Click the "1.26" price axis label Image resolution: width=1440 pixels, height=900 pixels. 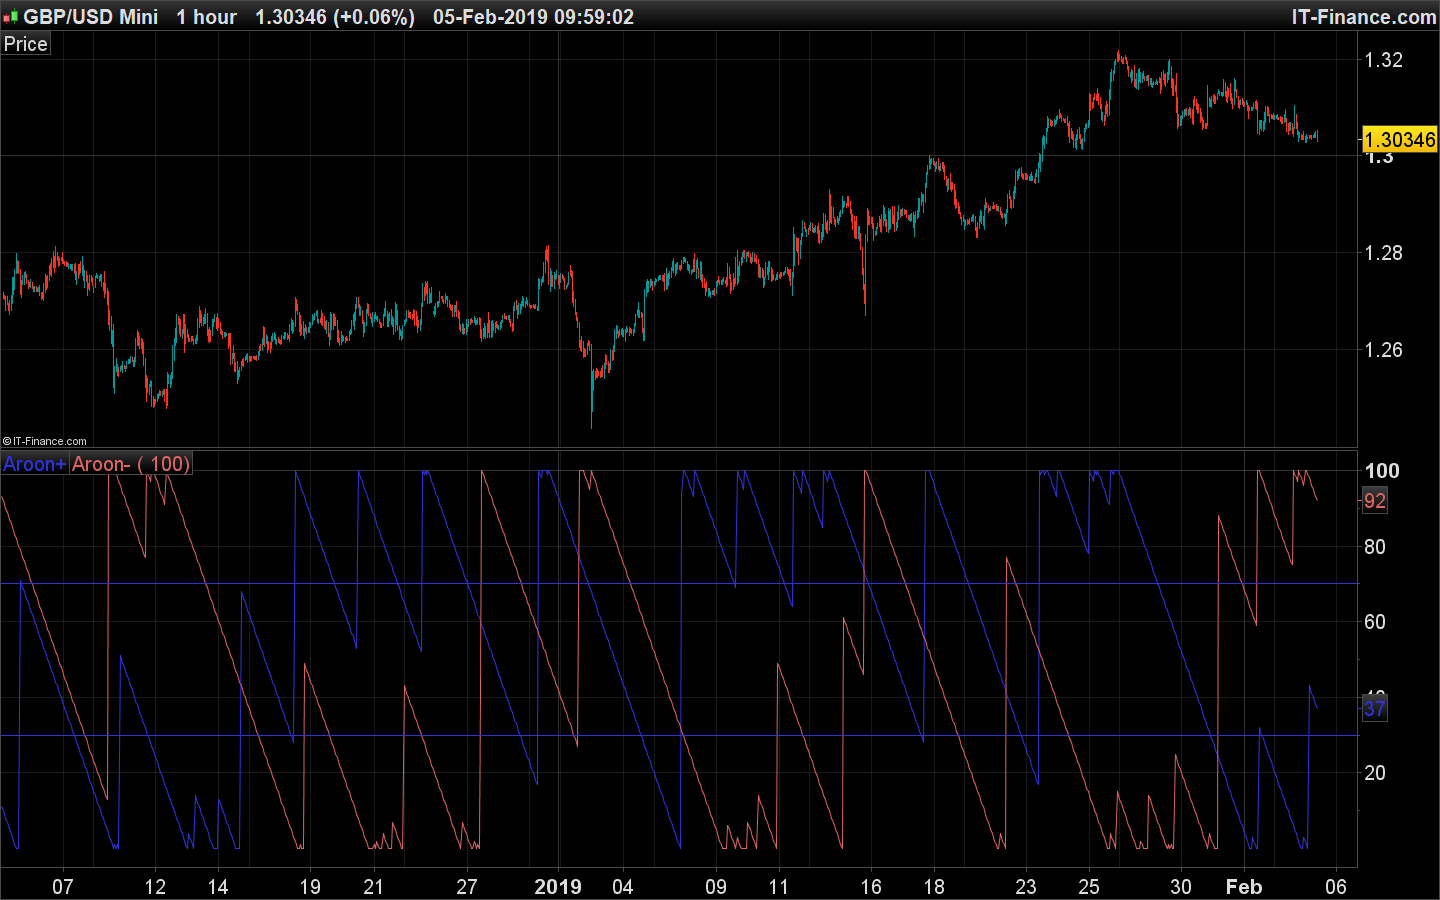pos(1384,350)
